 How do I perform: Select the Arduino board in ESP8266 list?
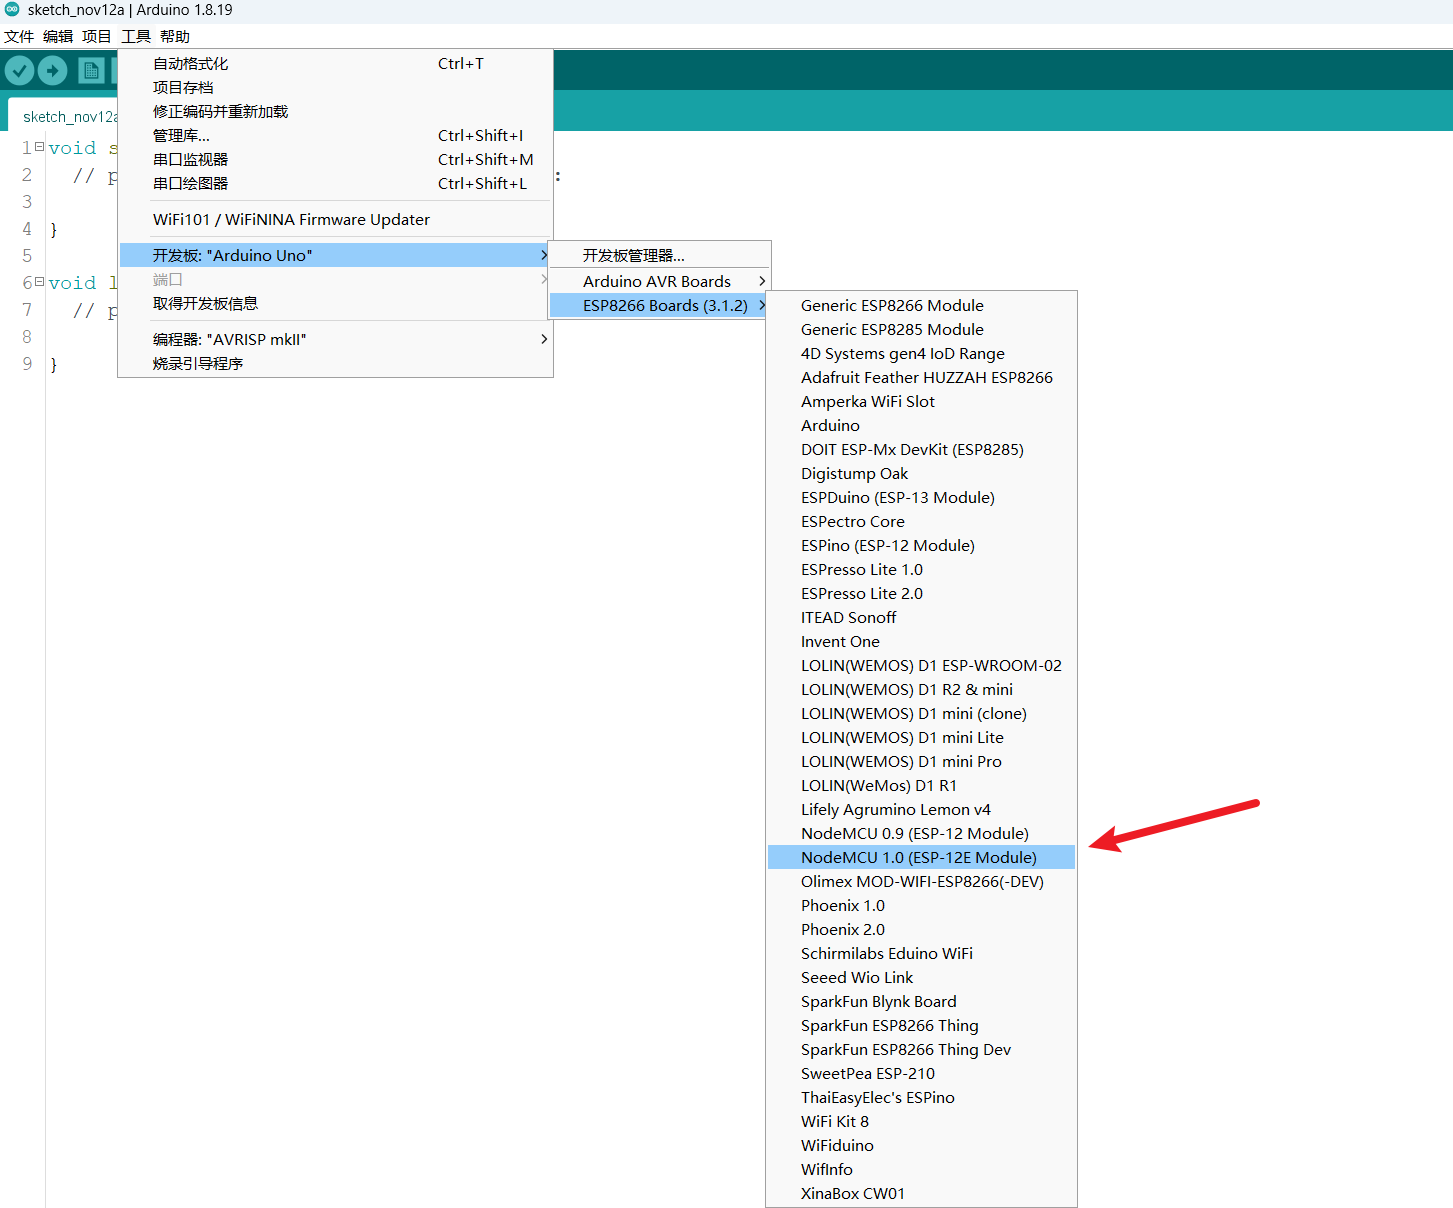tap(921, 425)
